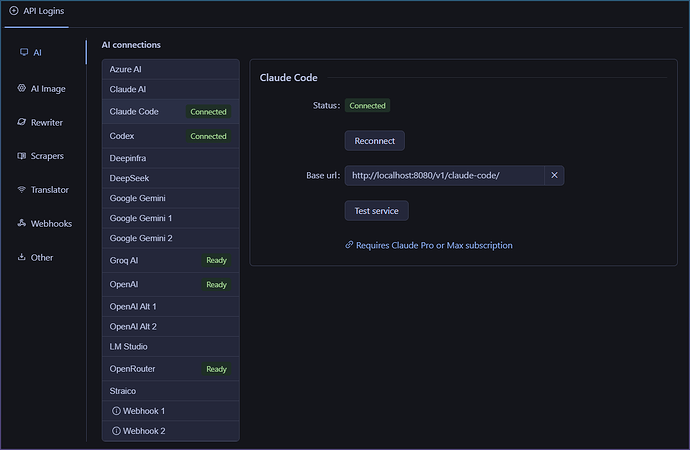
Task: Click the Rewriter planet icon
Action: click(x=22, y=122)
